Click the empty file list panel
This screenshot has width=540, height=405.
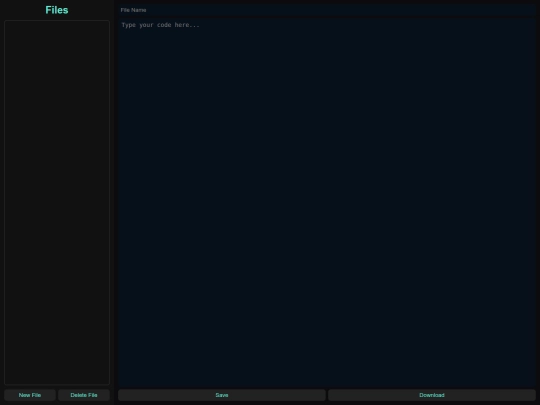pos(57,202)
